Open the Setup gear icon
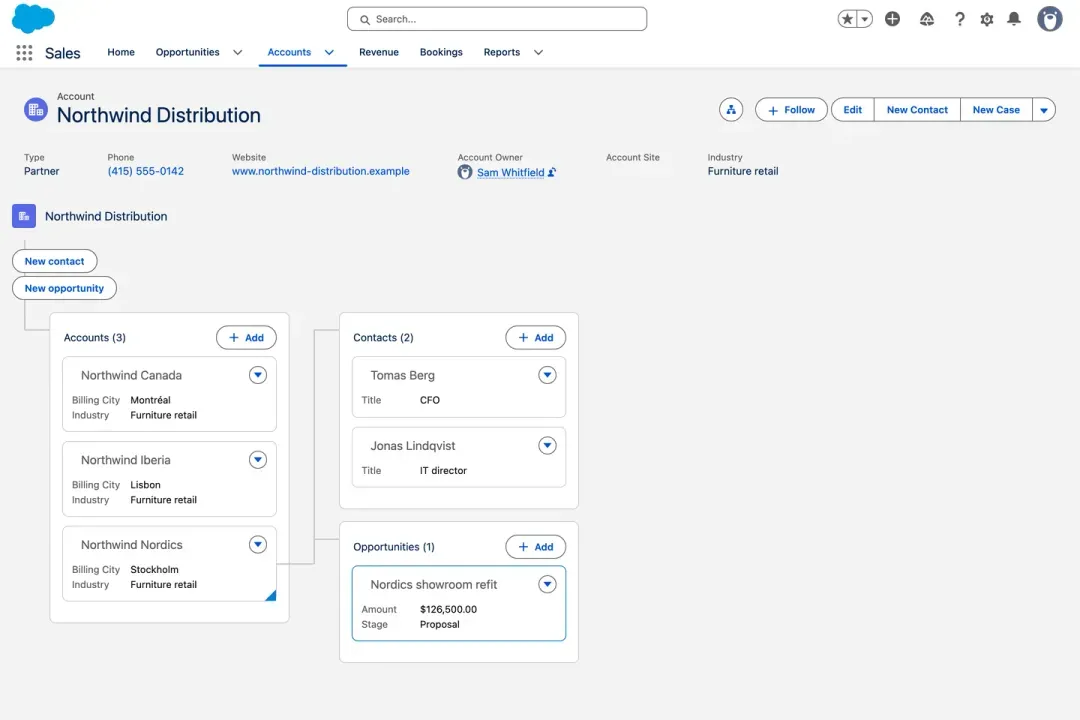 click(987, 19)
